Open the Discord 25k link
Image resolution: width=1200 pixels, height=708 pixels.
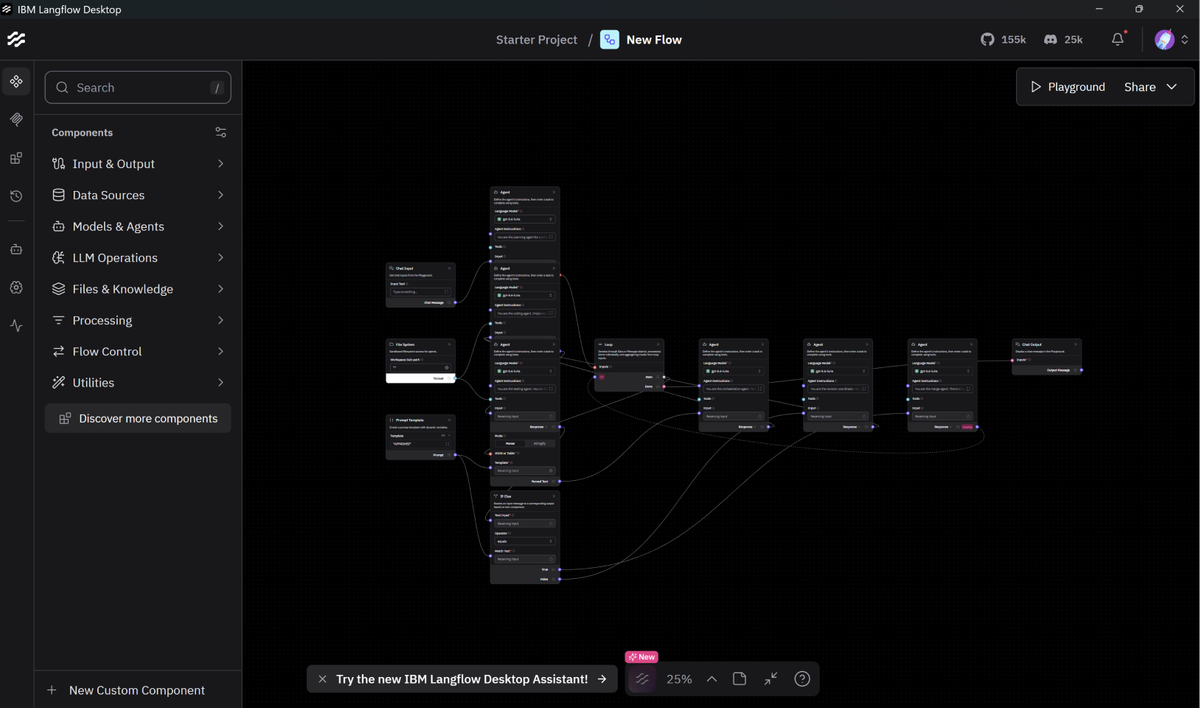click(x=1063, y=40)
